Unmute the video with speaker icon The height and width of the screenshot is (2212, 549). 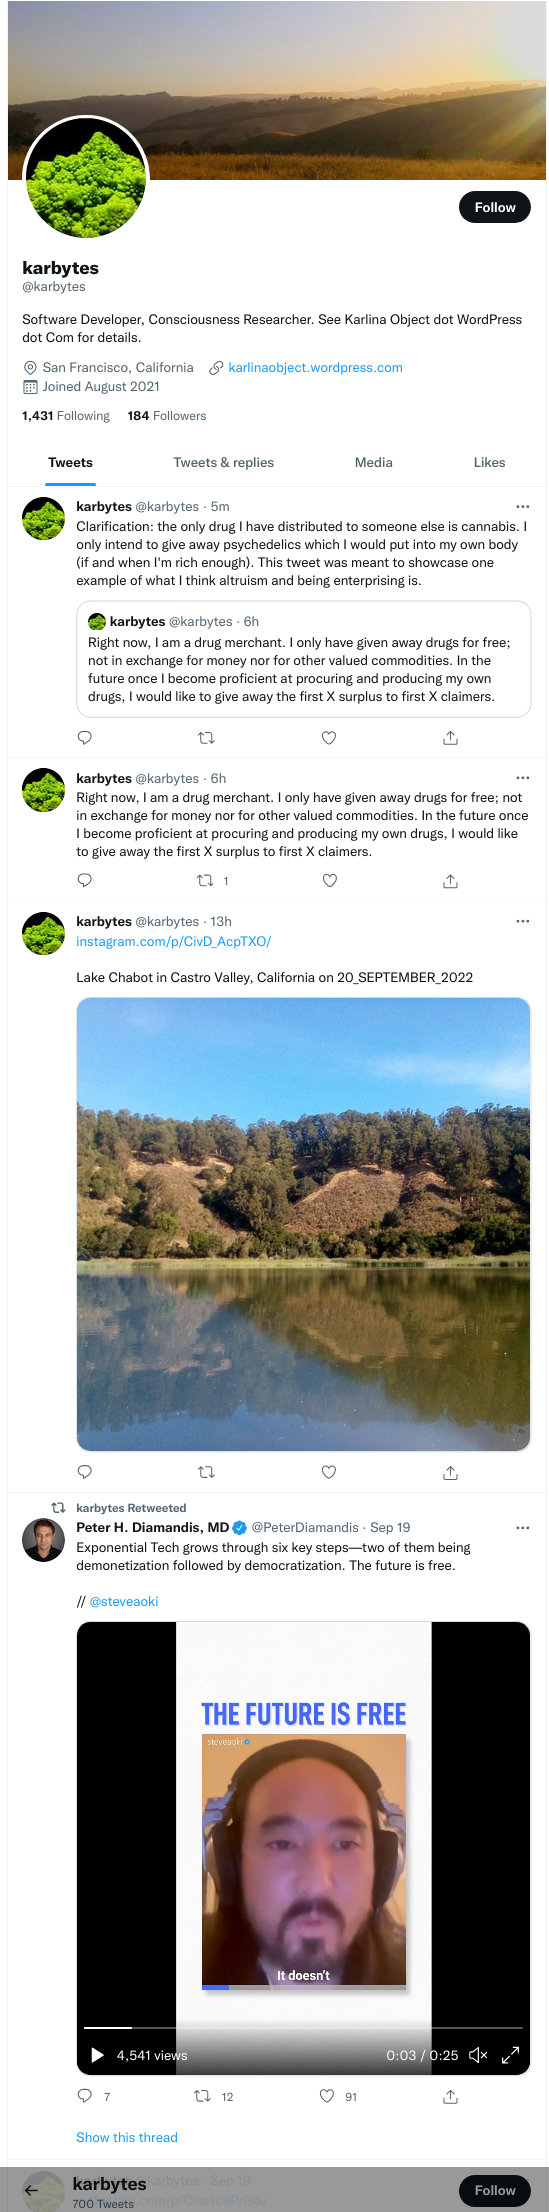(478, 2055)
